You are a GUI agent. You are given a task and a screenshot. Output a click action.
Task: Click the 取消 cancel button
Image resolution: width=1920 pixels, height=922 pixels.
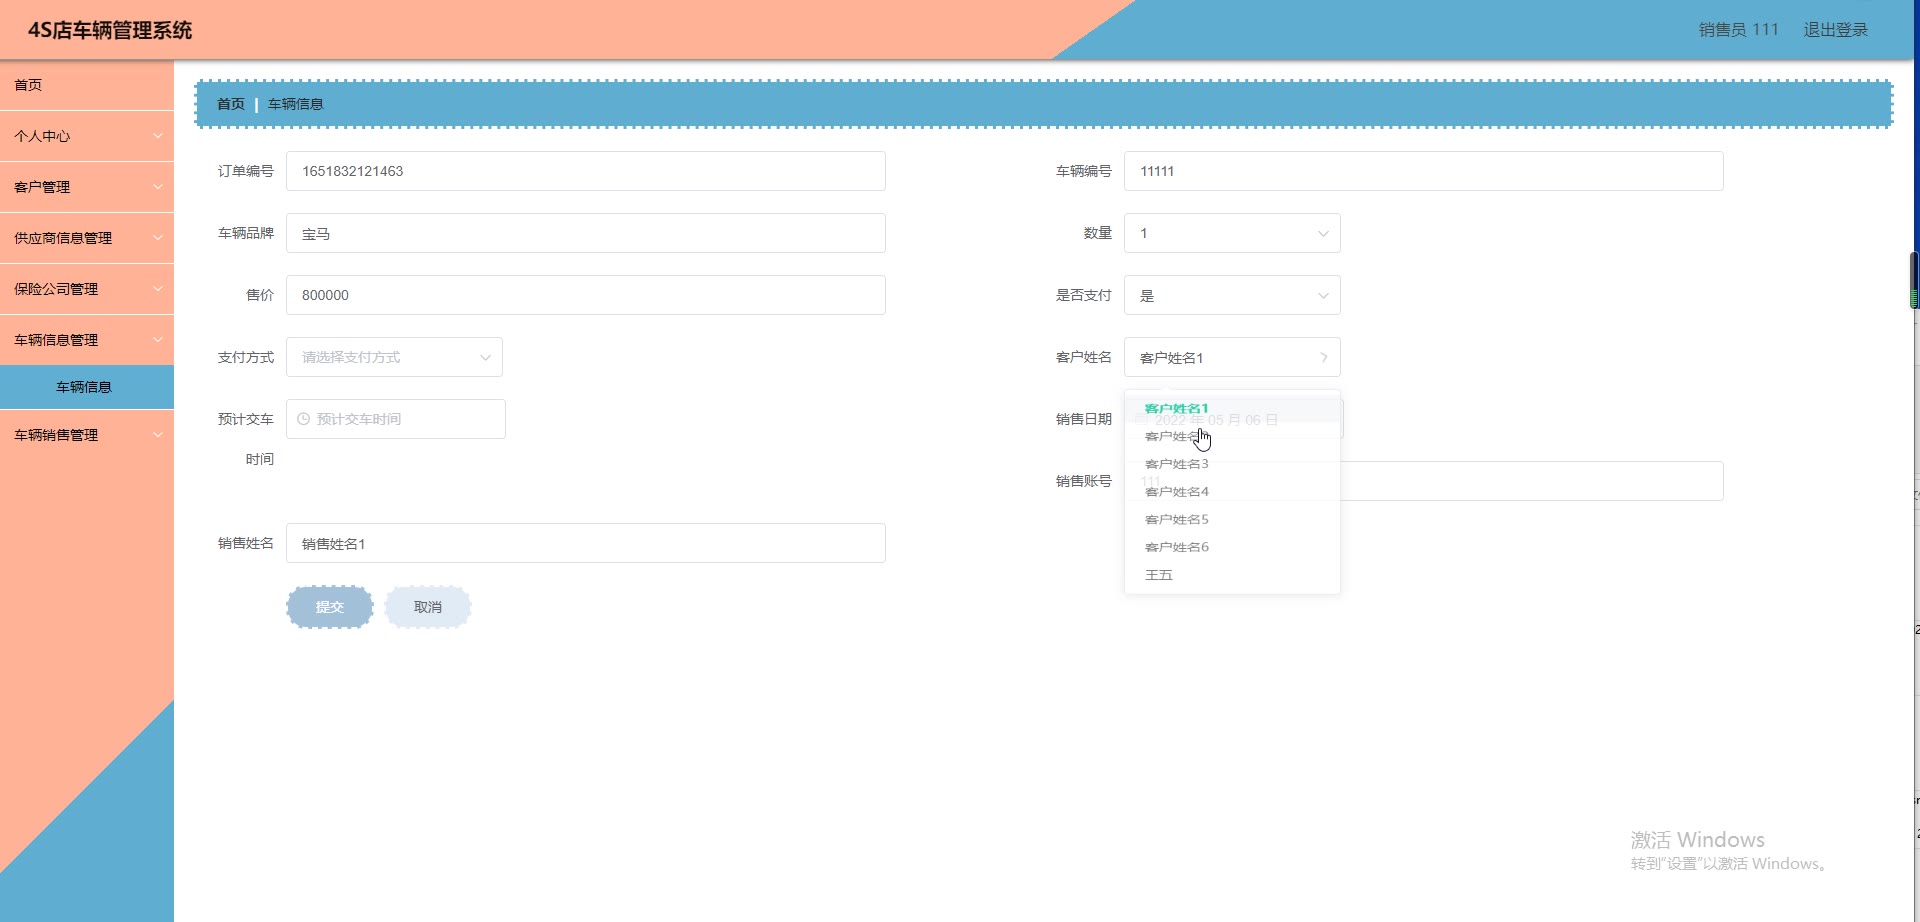coord(428,607)
